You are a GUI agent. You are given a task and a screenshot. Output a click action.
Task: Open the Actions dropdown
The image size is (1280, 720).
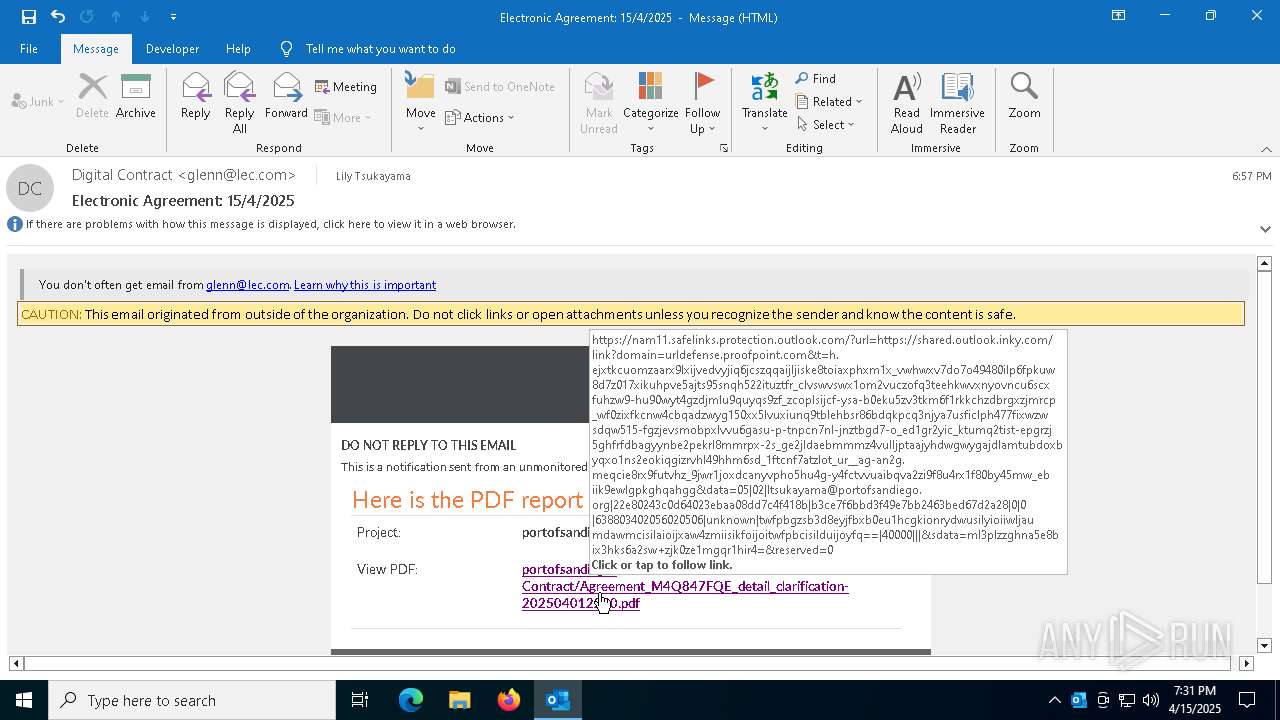pyautogui.click(x=480, y=117)
